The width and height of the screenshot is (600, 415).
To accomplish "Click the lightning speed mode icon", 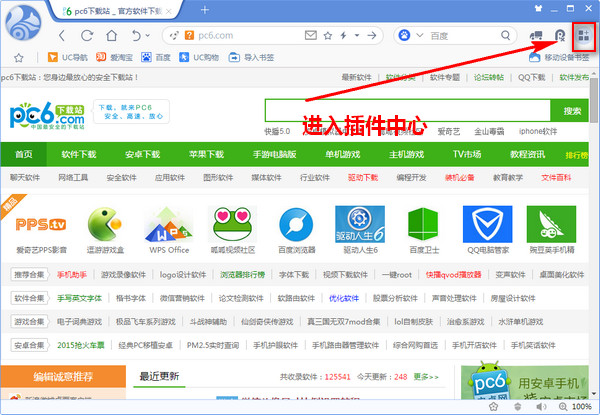I will (x=344, y=36).
